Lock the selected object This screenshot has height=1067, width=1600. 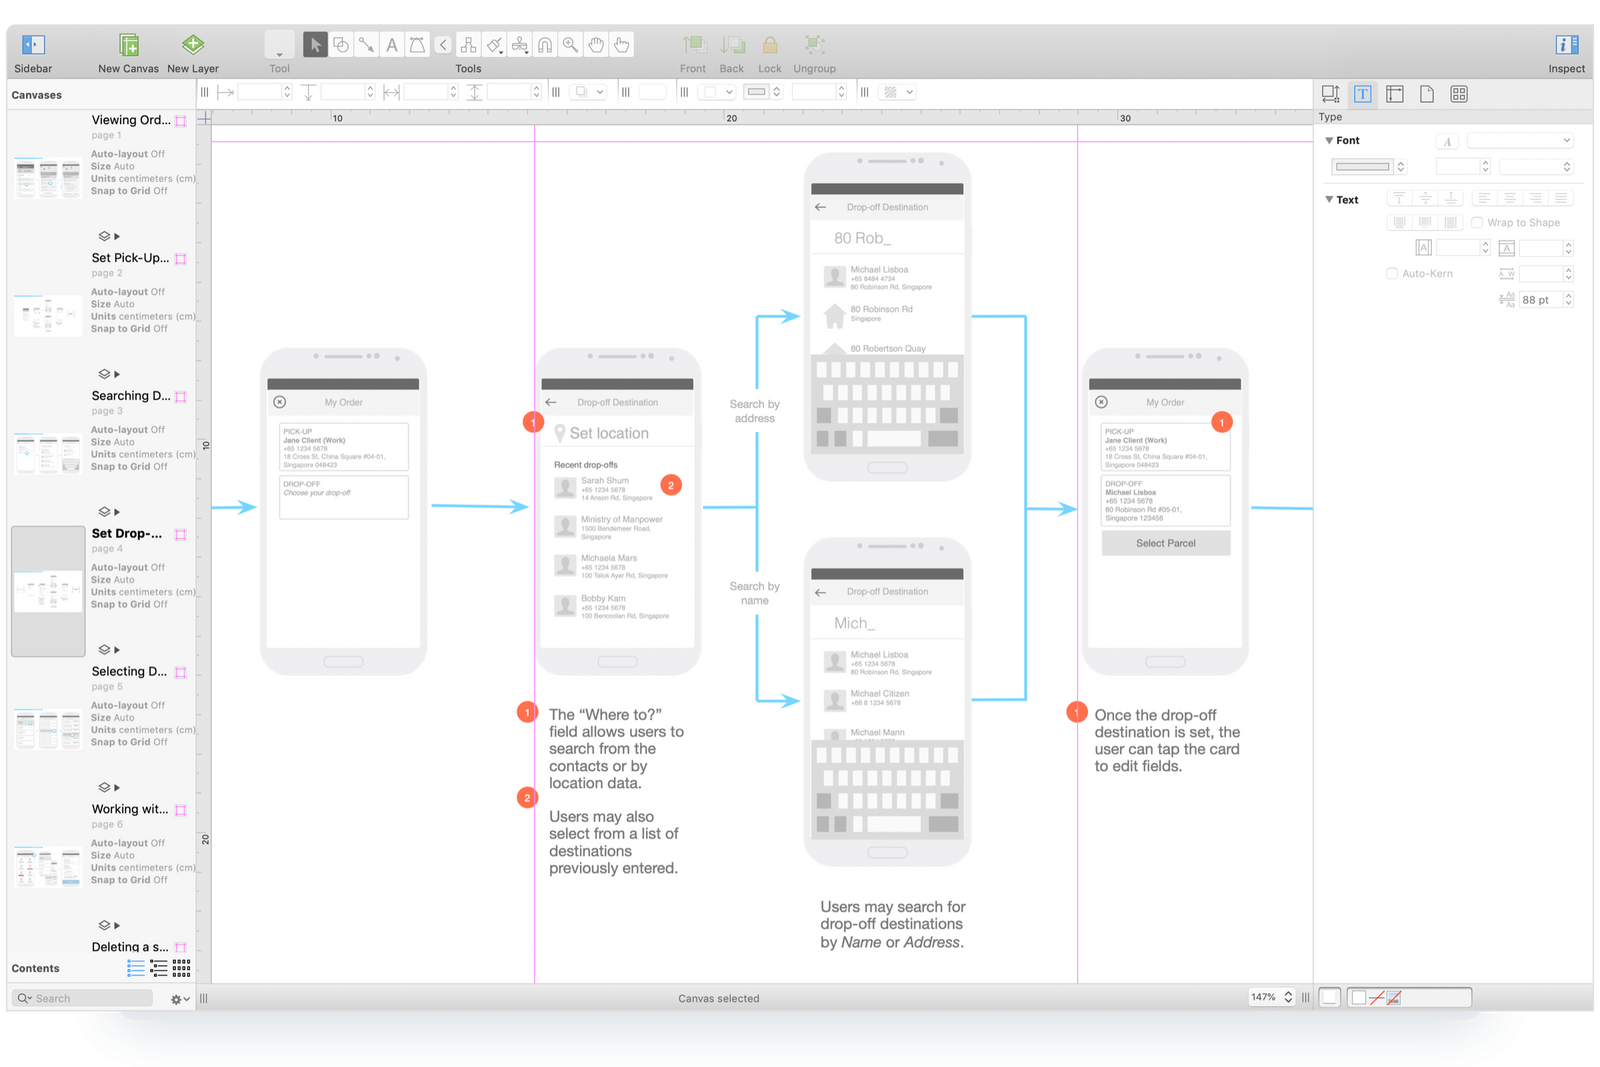click(770, 45)
